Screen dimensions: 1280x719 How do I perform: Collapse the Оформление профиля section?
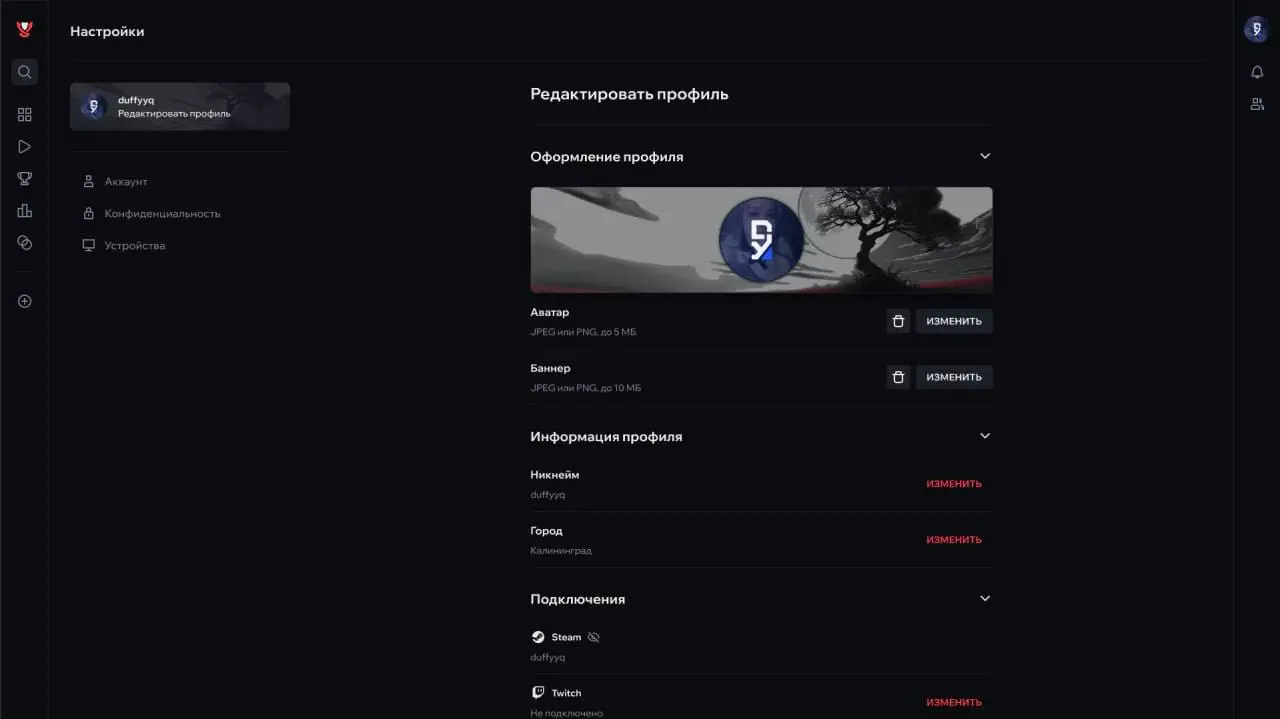pyautogui.click(x=985, y=156)
